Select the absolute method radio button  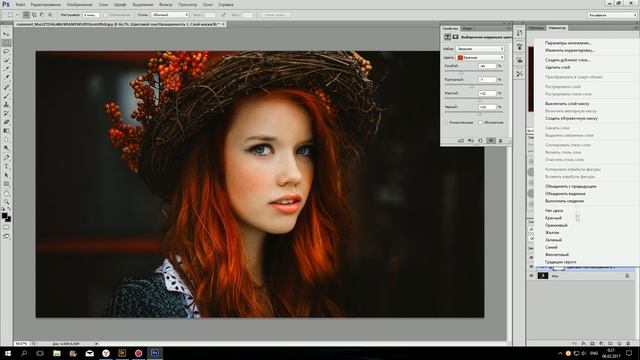coord(480,122)
